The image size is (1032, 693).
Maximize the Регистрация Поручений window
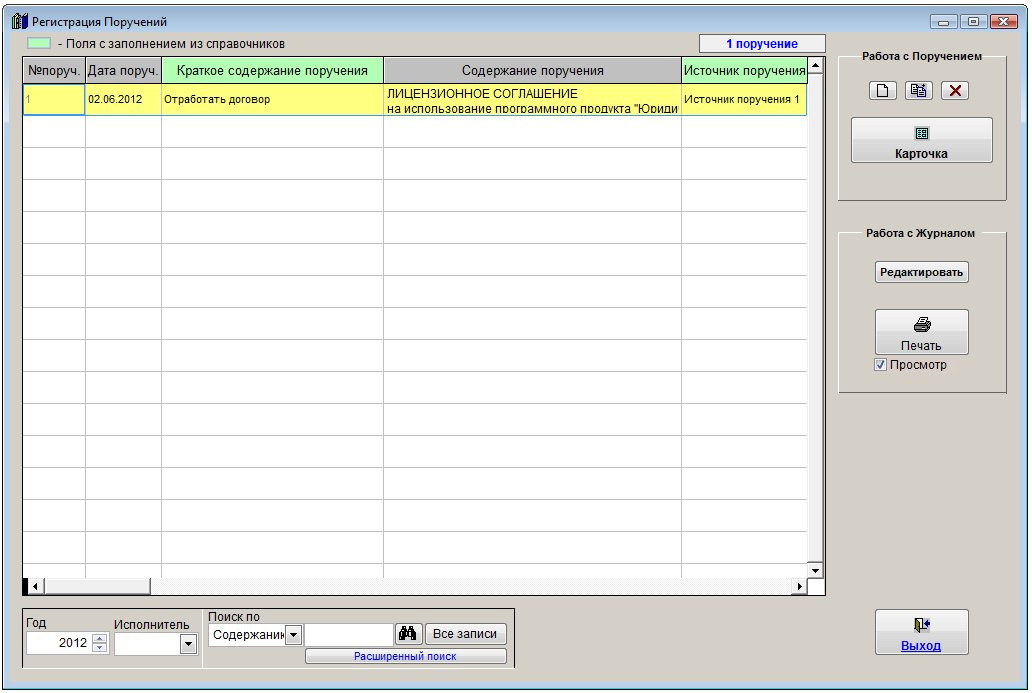click(973, 22)
